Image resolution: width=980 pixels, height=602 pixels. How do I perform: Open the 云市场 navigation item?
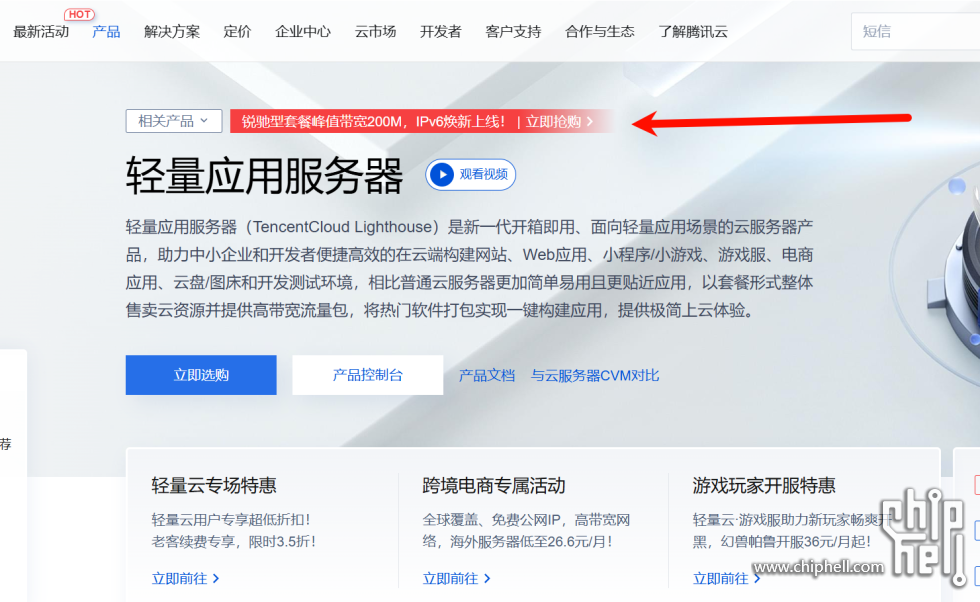coord(376,32)
